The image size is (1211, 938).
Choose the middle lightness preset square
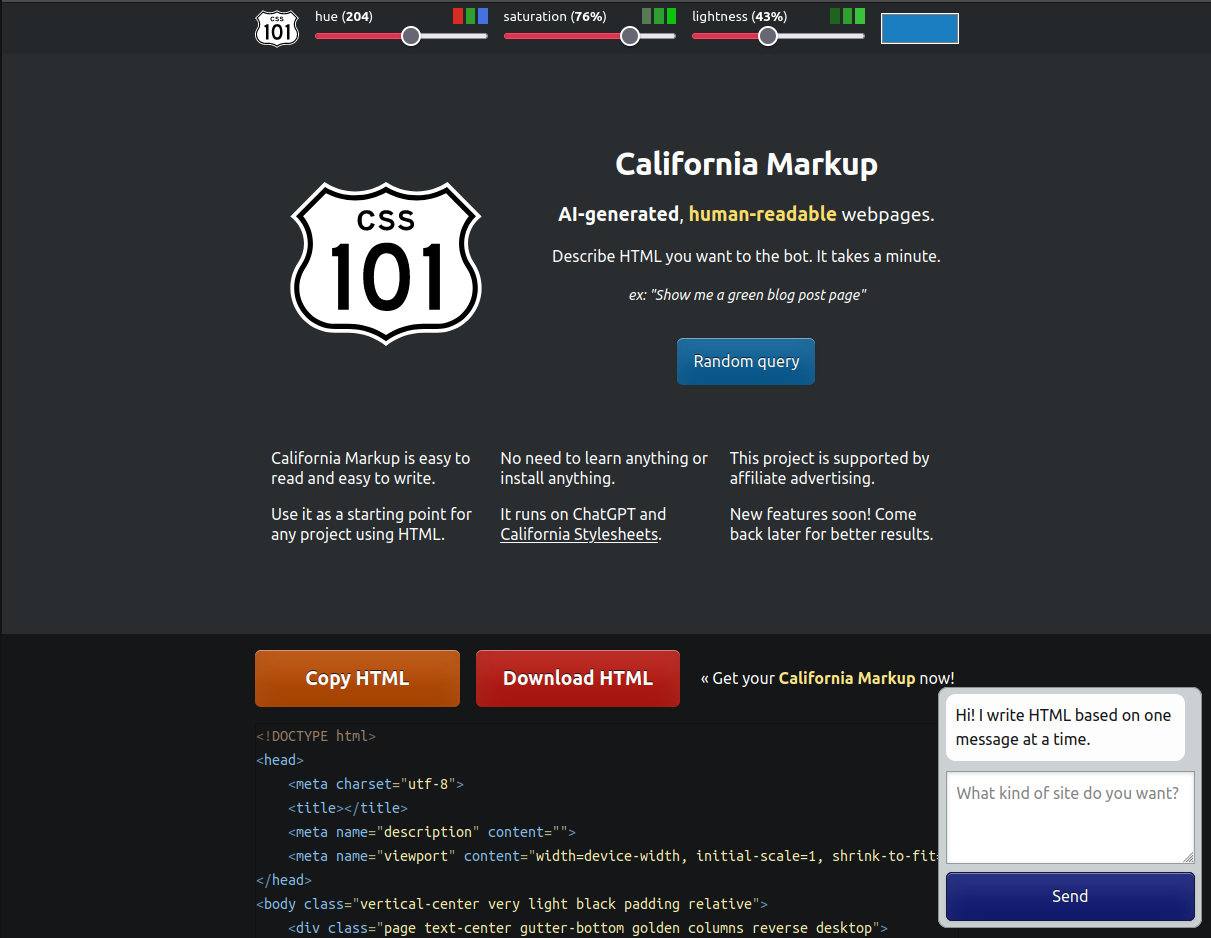click(x=848, y=16)
